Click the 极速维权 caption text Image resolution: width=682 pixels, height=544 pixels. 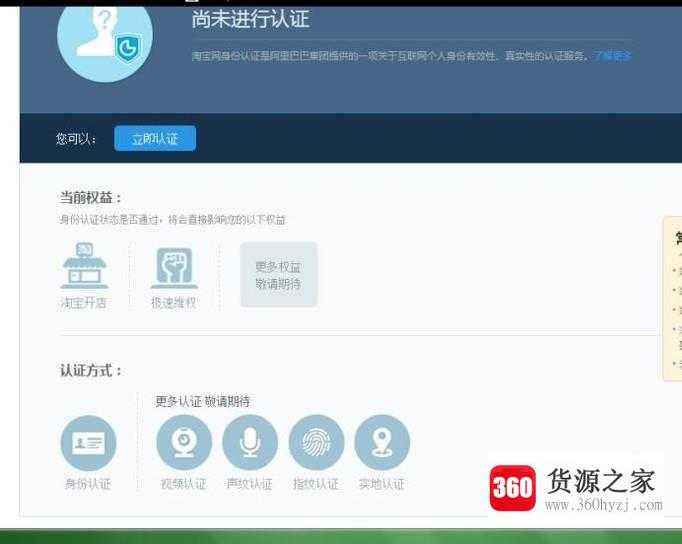coord(174,303)
